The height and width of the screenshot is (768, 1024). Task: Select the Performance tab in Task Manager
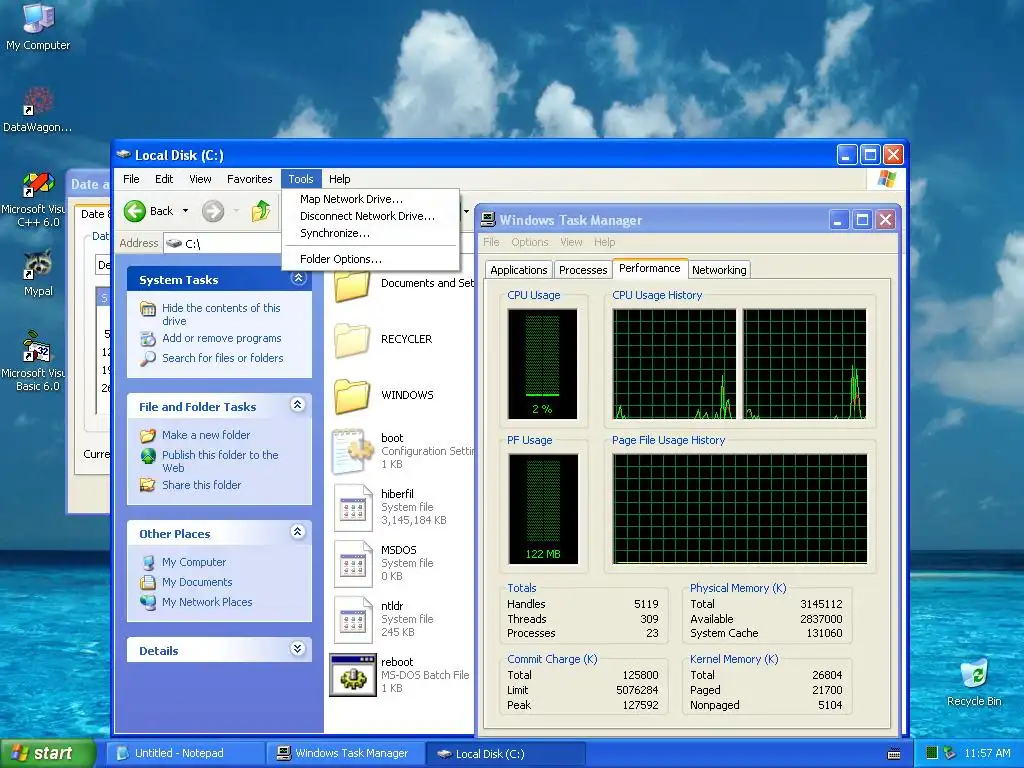point(650,268)
